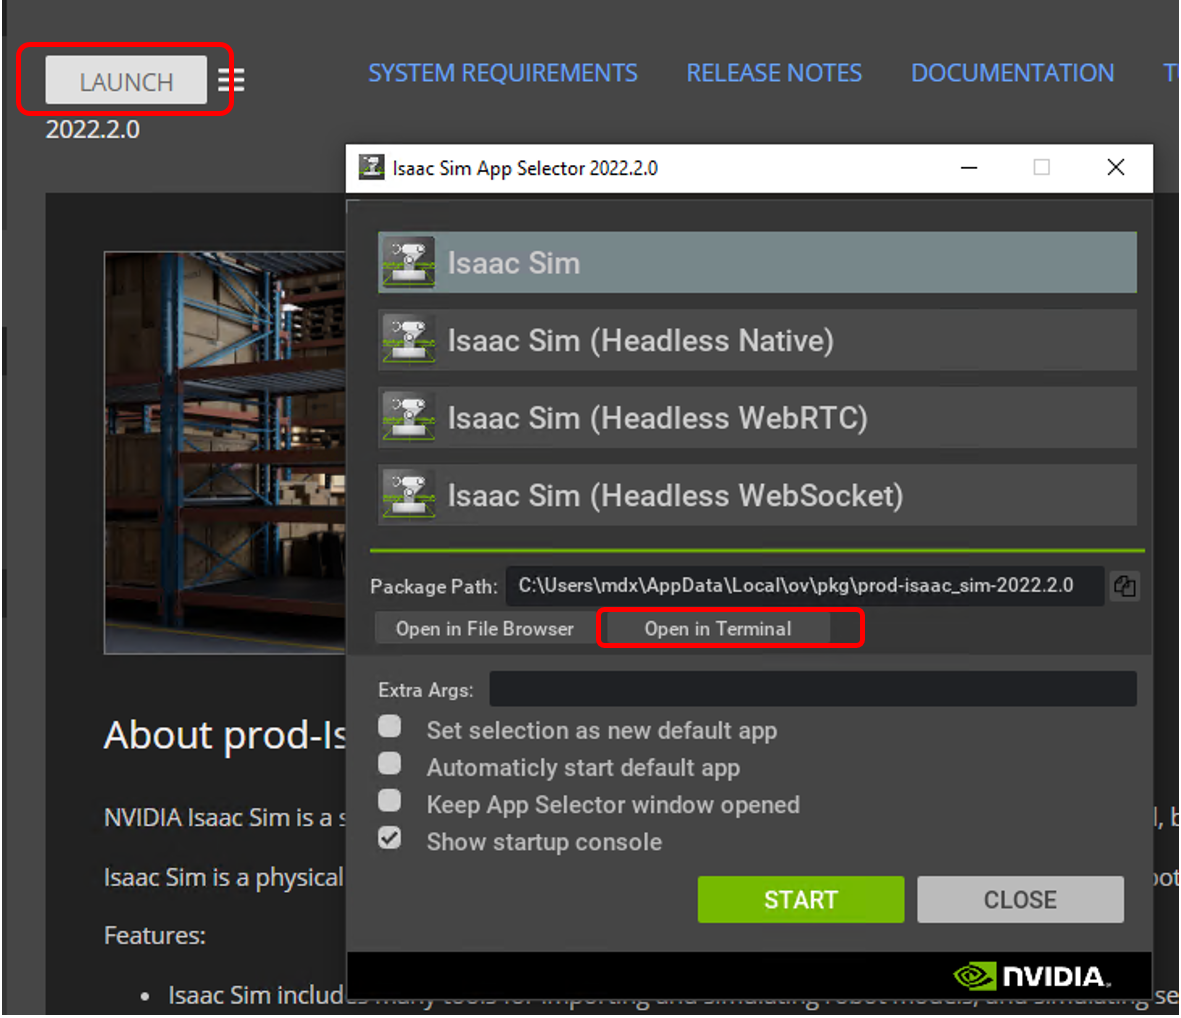
Task: Click the LAUNCH button
Action: tap(126, 80)
